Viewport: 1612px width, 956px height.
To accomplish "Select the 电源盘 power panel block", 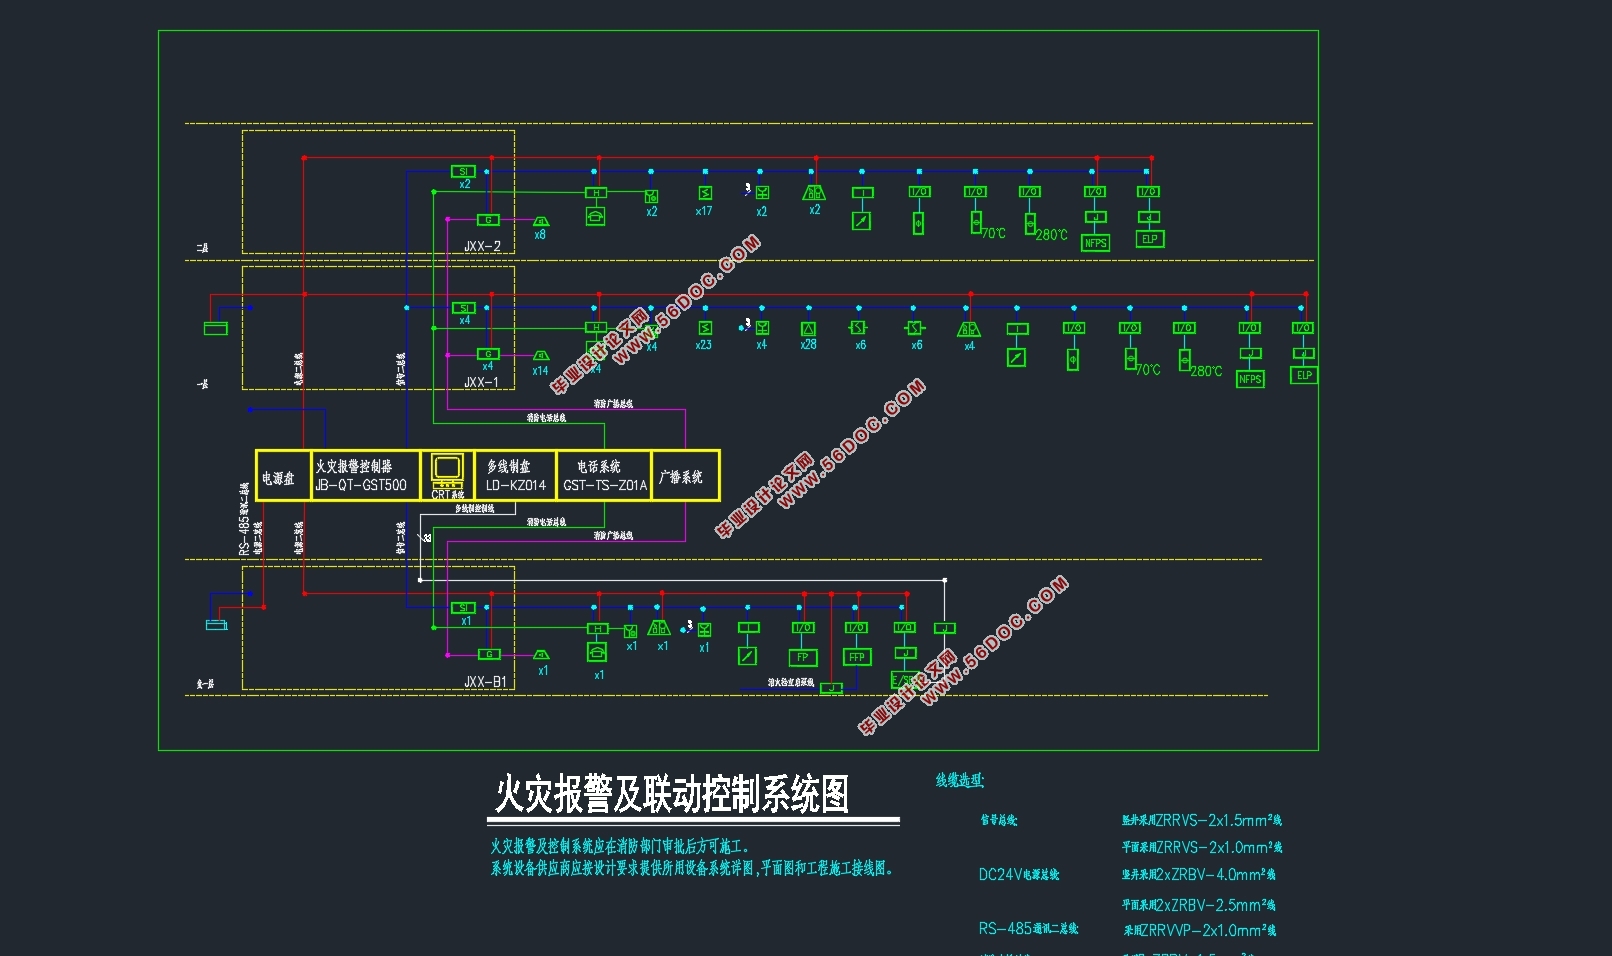I will pos(279,477).
